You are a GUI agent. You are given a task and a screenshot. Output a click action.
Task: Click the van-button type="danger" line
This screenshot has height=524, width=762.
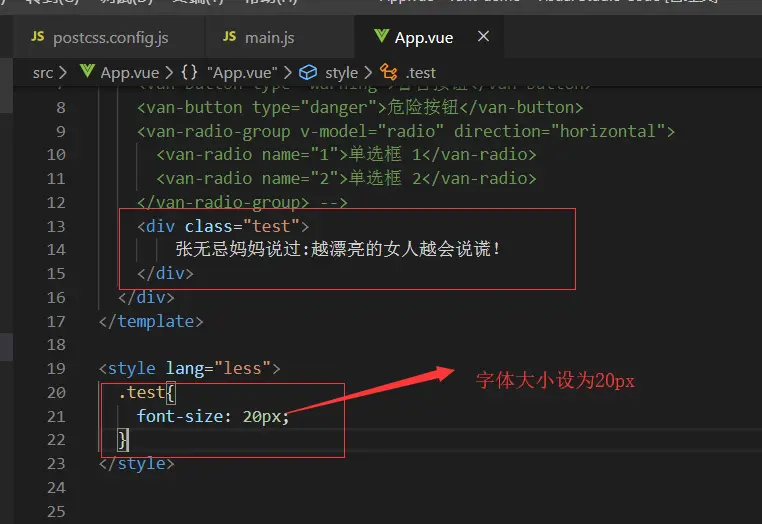click(x=360, y=107)
